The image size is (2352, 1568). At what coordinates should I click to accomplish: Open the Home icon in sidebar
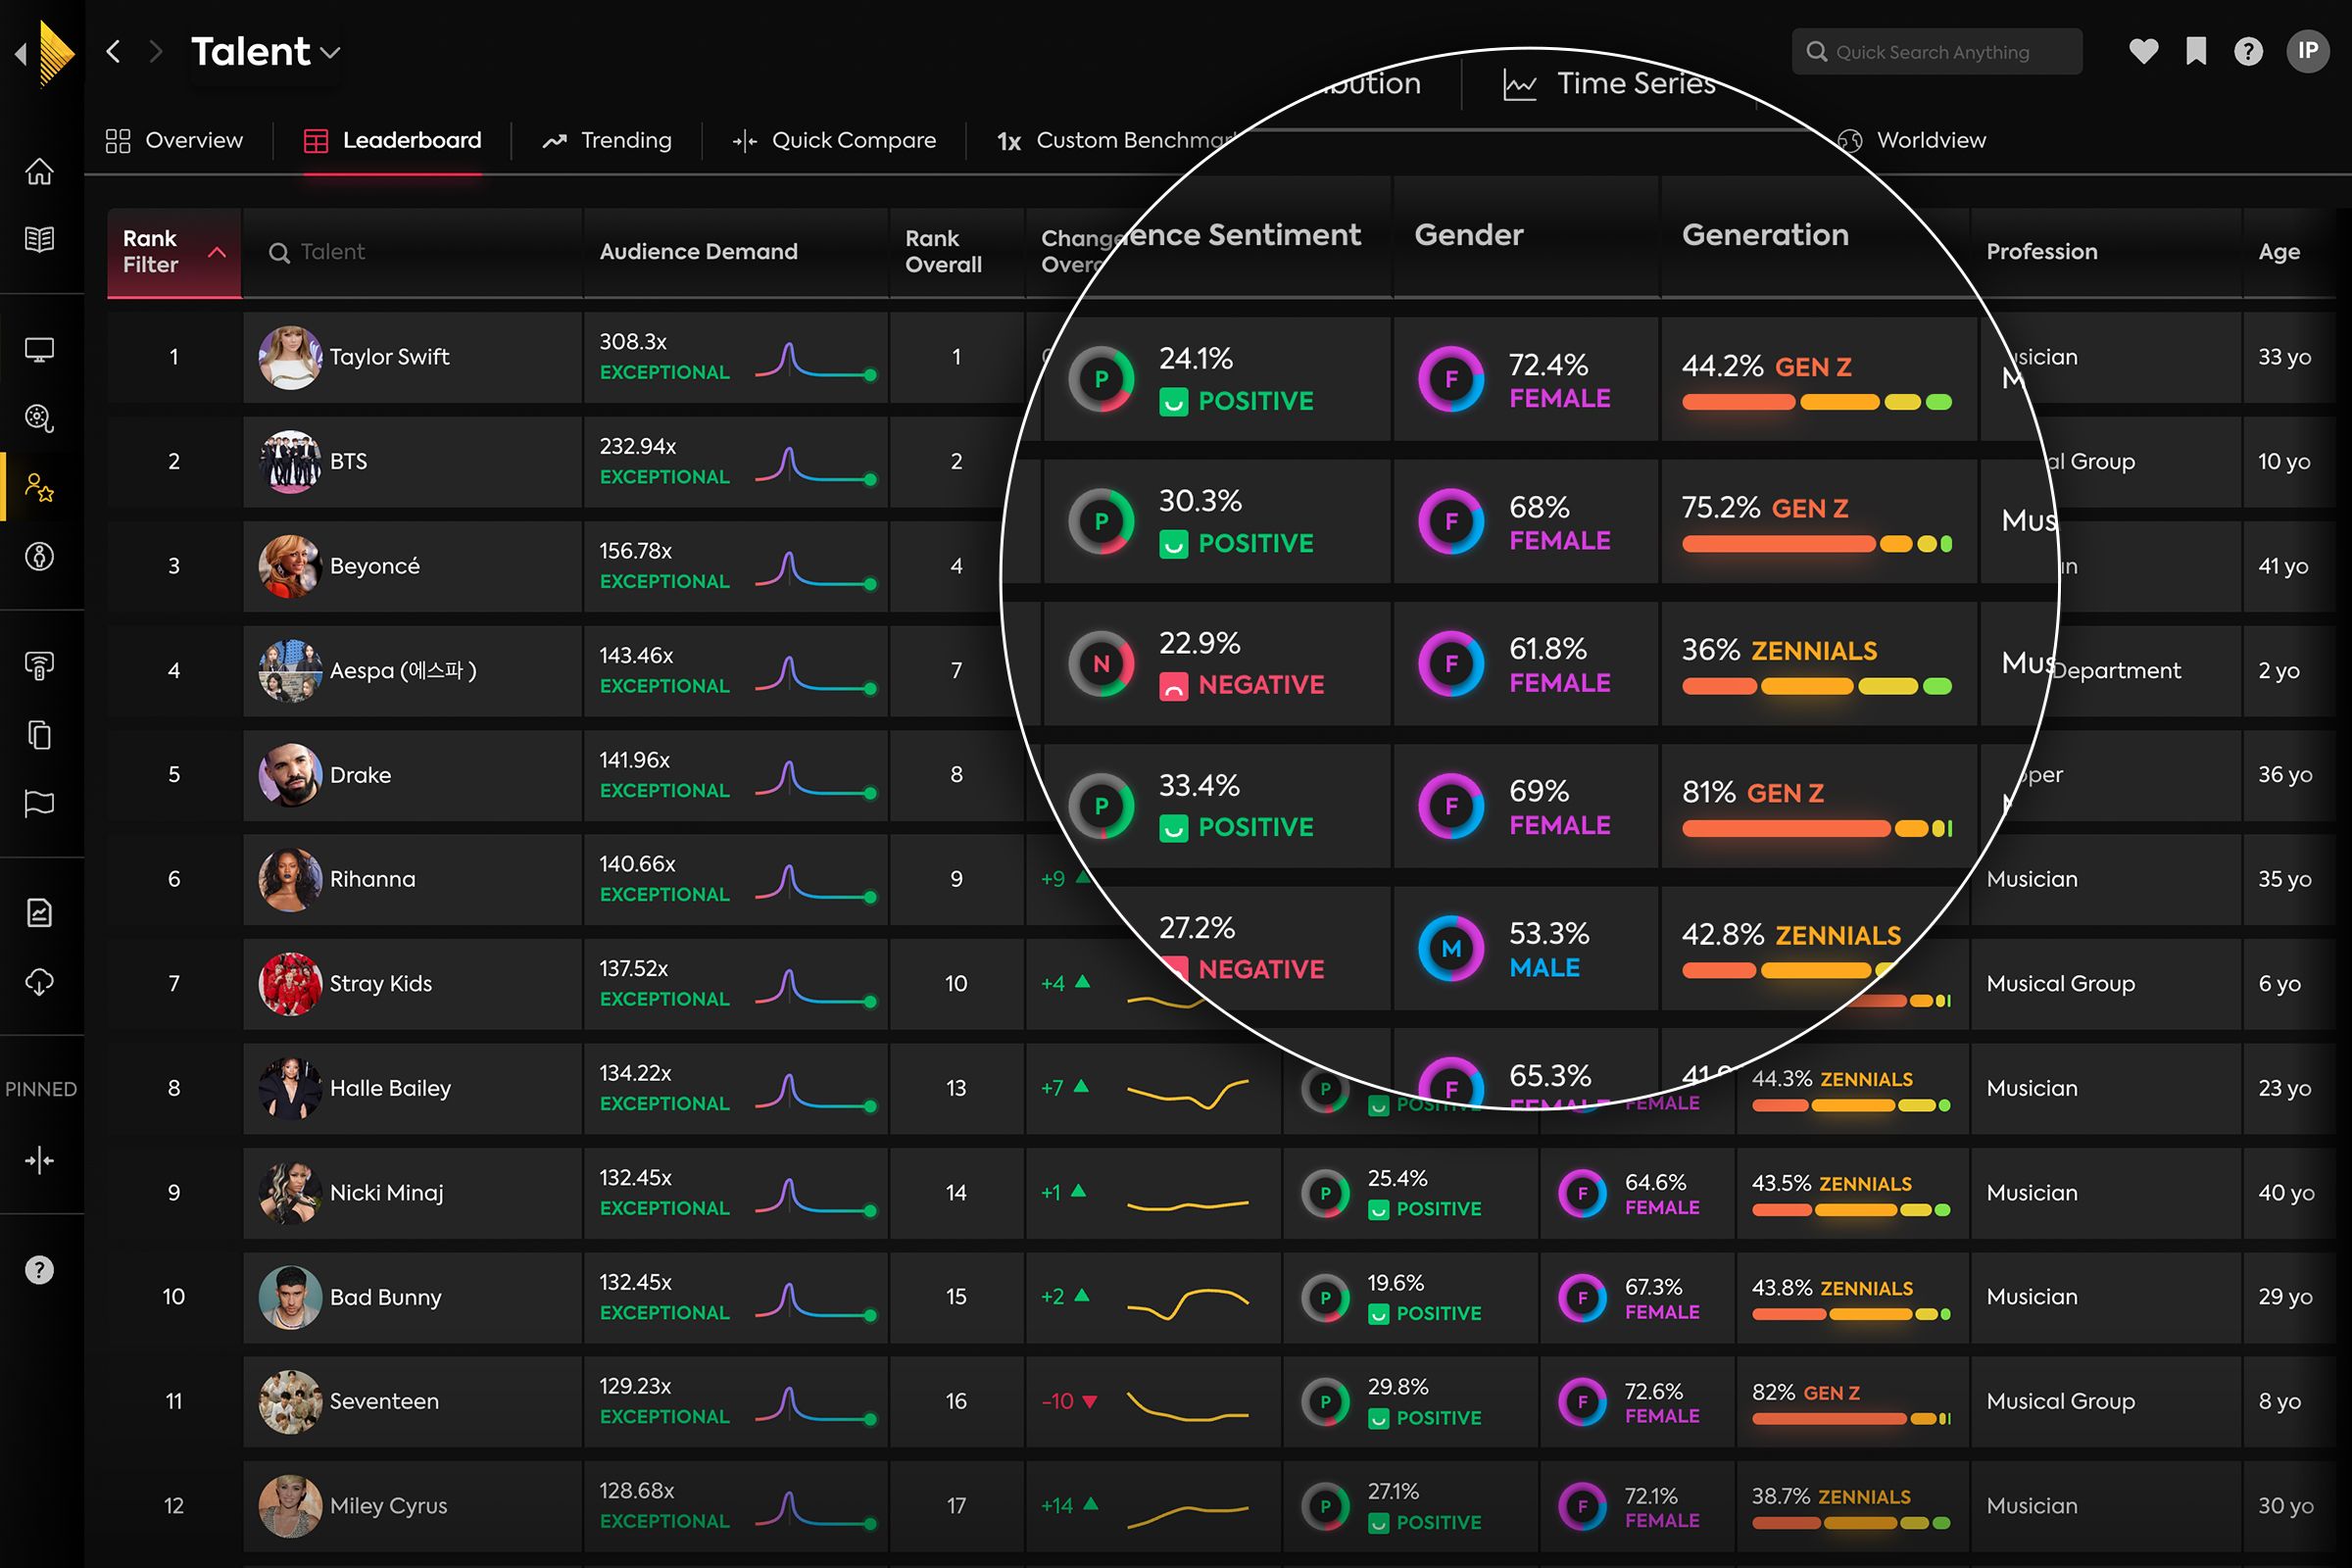pos(39,172)
